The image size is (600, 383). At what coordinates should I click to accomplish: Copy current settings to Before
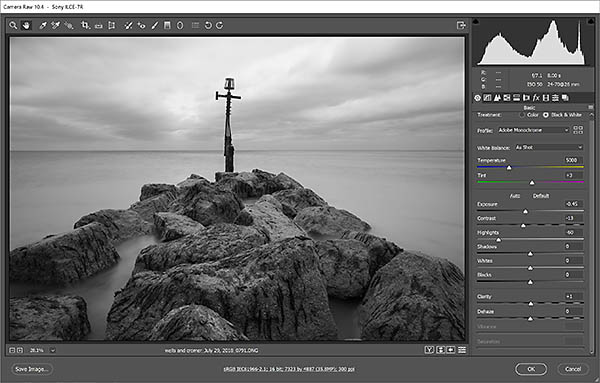tap(451, 350)
